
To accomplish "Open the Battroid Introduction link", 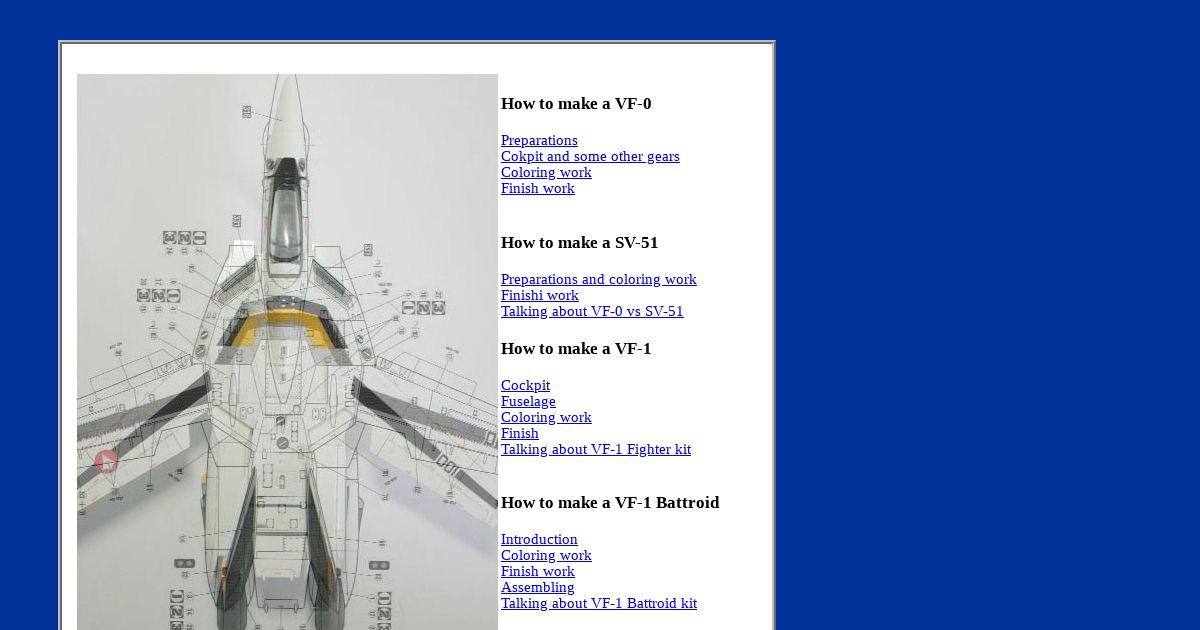I will click(539, 539).
